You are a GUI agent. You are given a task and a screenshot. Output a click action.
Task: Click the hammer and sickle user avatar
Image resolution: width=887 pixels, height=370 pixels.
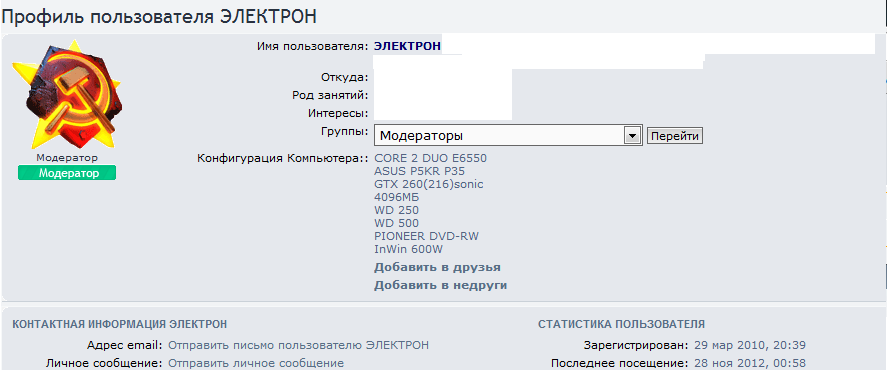click(x=67, y=94)
